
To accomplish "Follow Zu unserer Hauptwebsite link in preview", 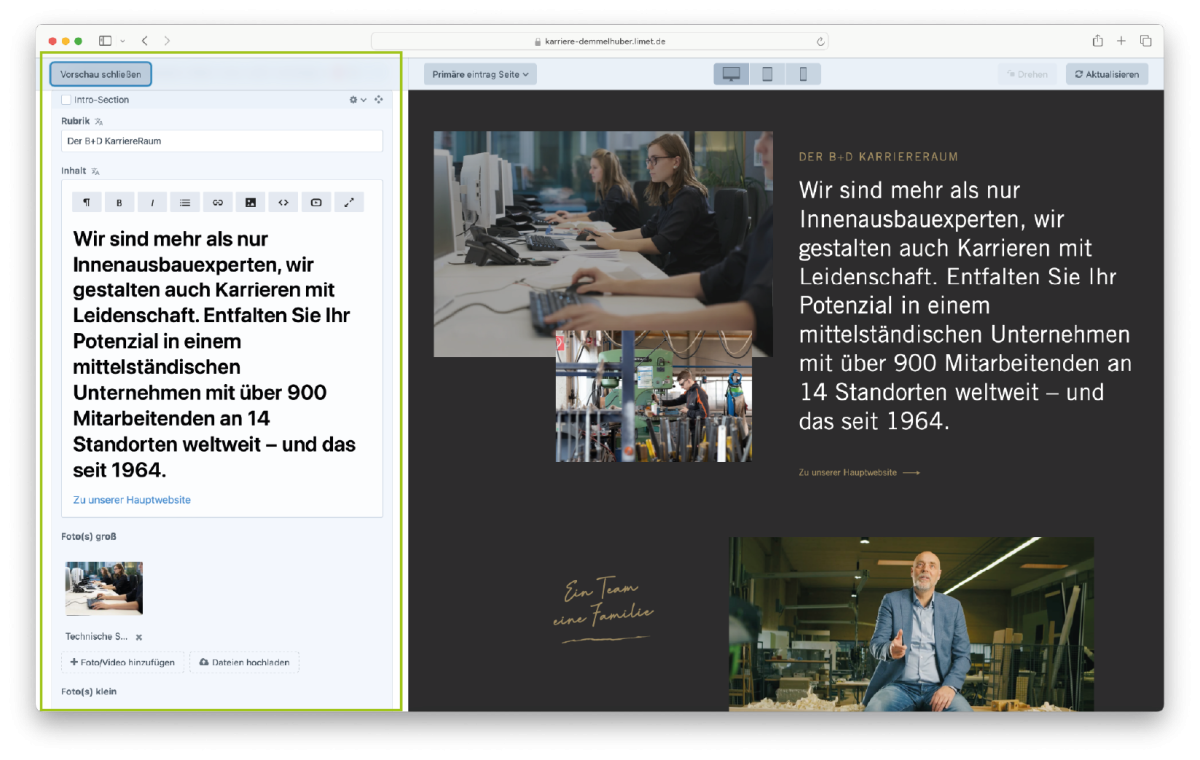I will 859,472.
